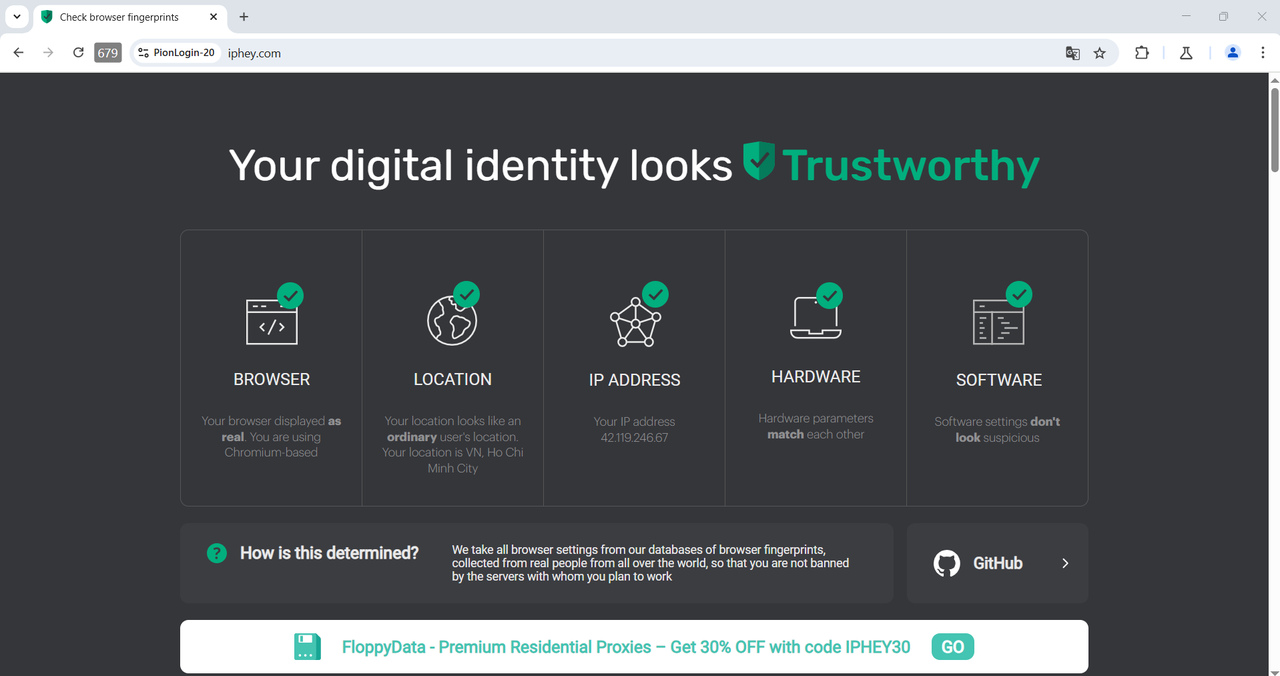Open Chrome three-dot menu
Viewport: 1280px width, 676px height.
coord(1263,53)
